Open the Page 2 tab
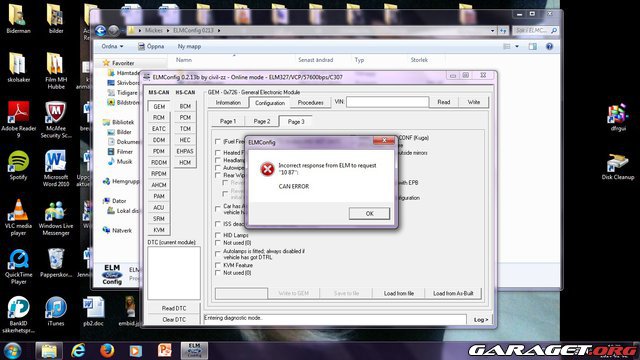The height and width of the screenshot is (360, 640). (262, 121)
